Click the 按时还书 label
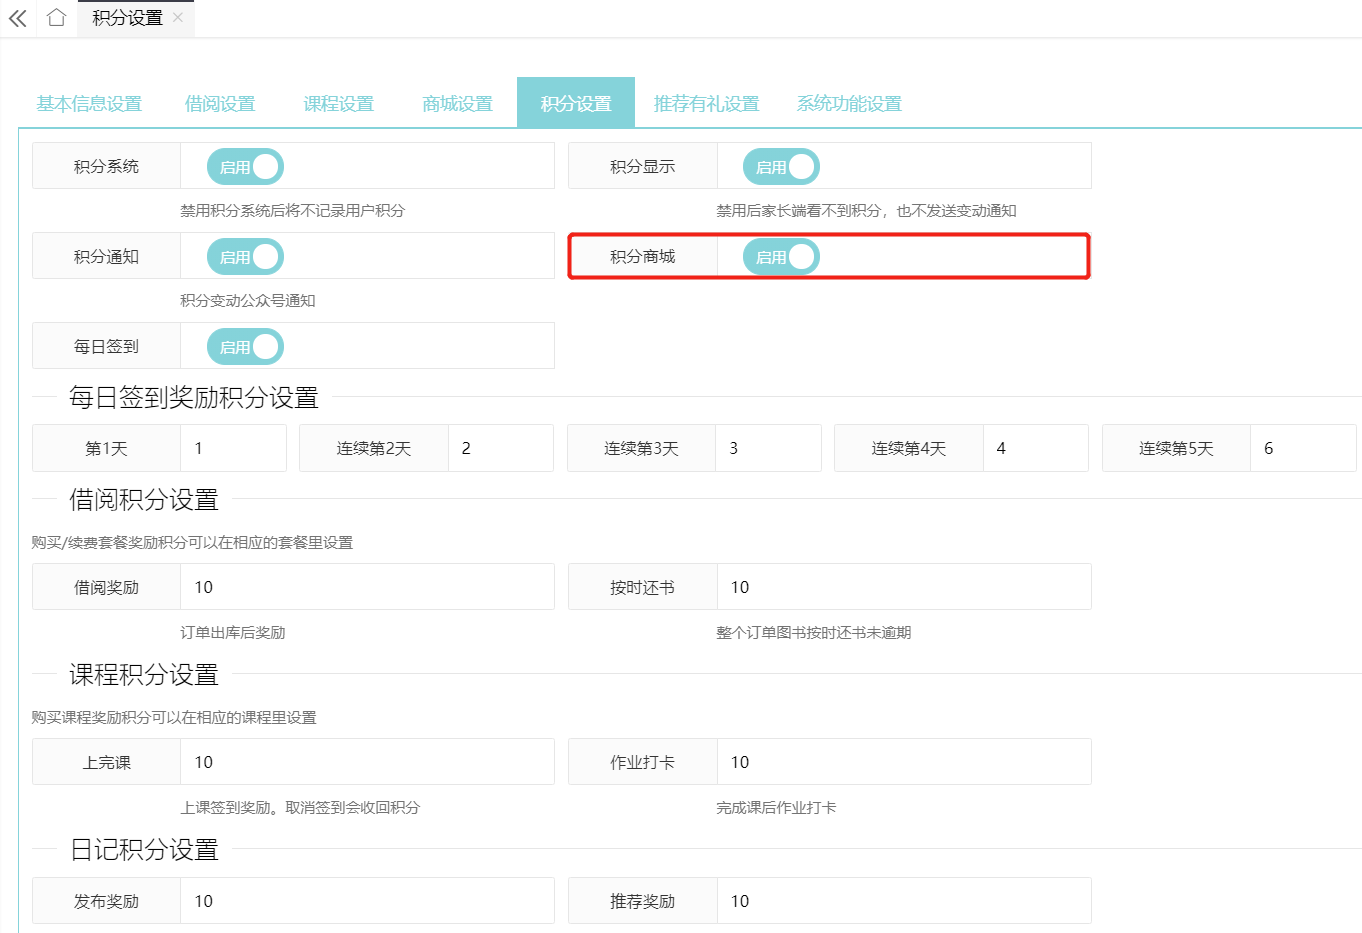 coord(643,587)
